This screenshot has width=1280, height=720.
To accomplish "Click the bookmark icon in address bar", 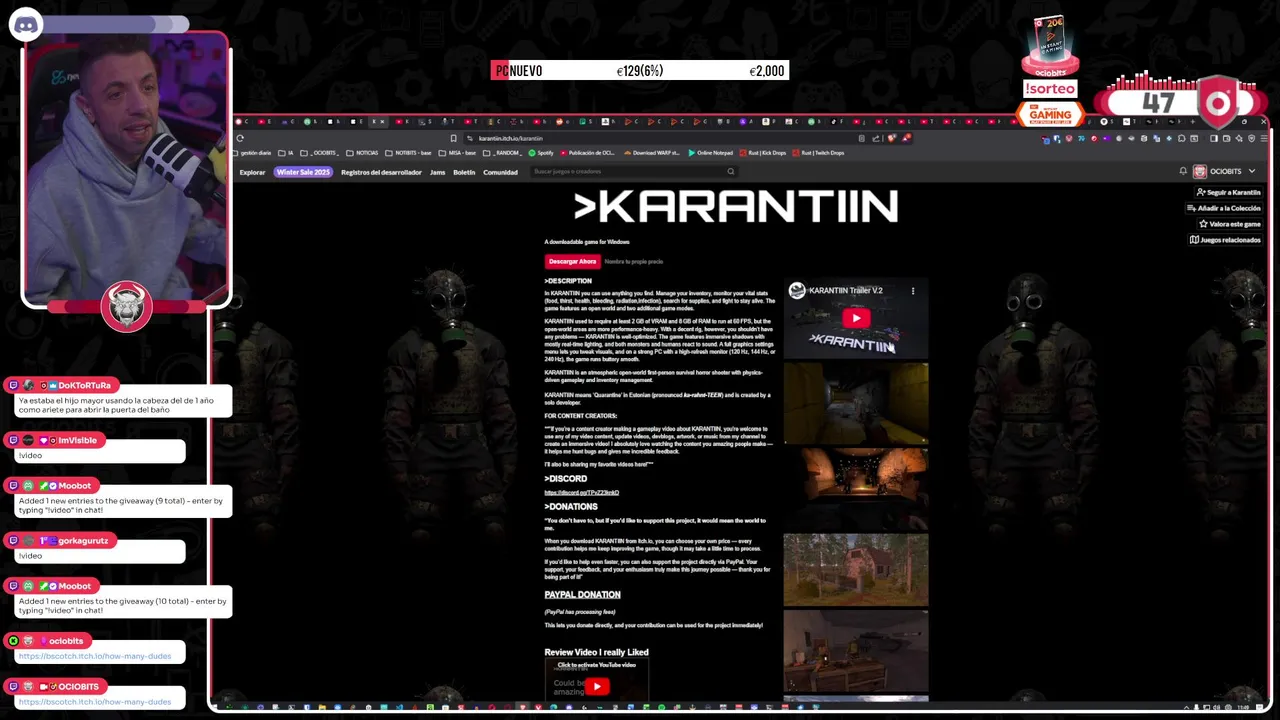I will click(x=454, y=138).
